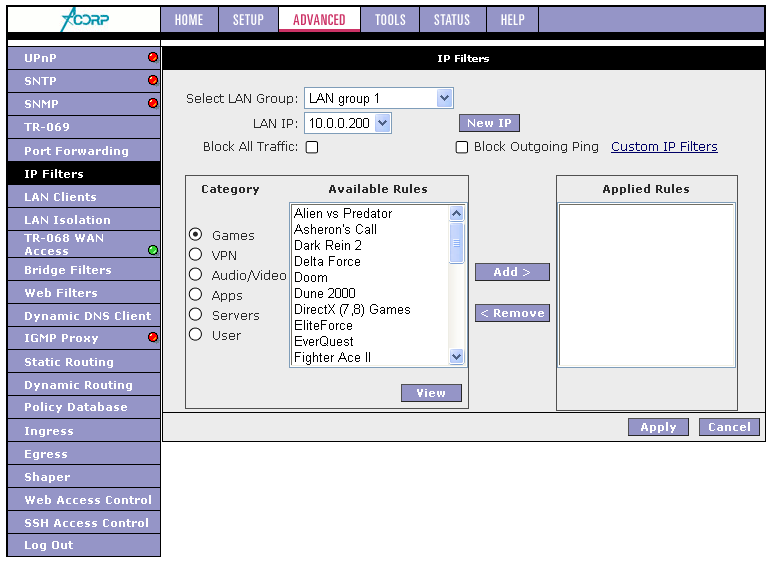Open LAN Isolation page
775x565 pixels.
tap(84, 219)
